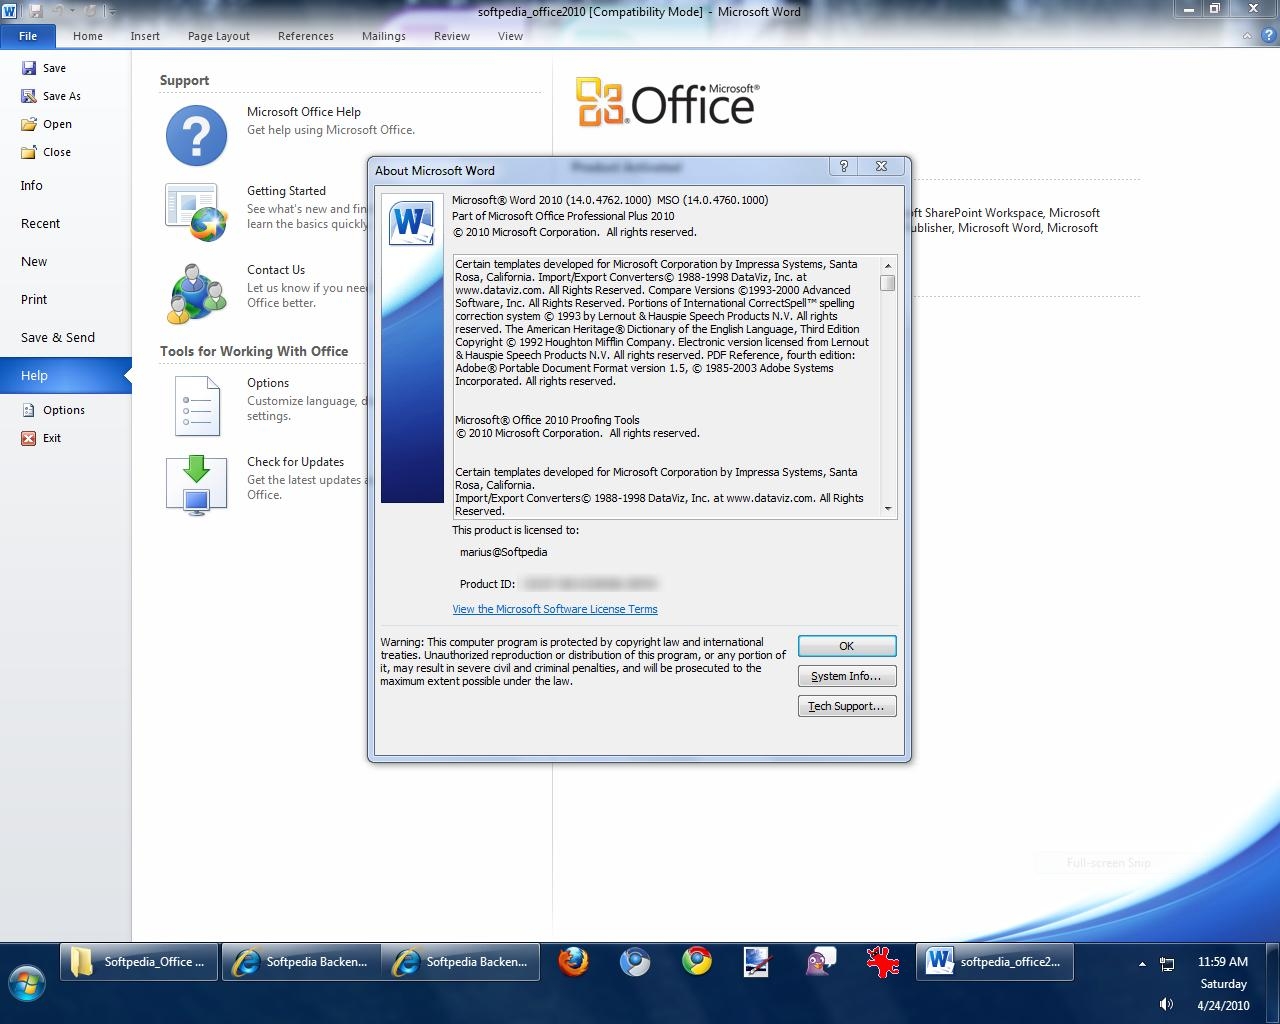Click the Save icon in the Quick Access Toolbar
This screenshot has height=1024, width=1280.
tap(36, 11)
